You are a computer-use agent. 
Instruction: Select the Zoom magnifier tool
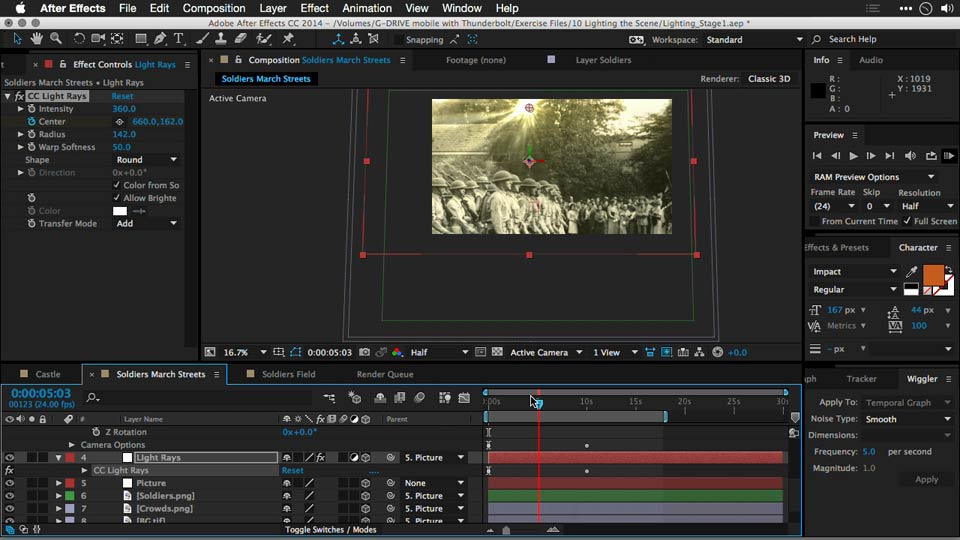click(56, 39)
